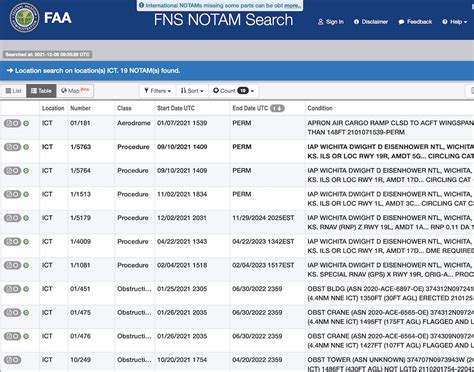Open the Count 19 dropdown

tap(233, 91)
